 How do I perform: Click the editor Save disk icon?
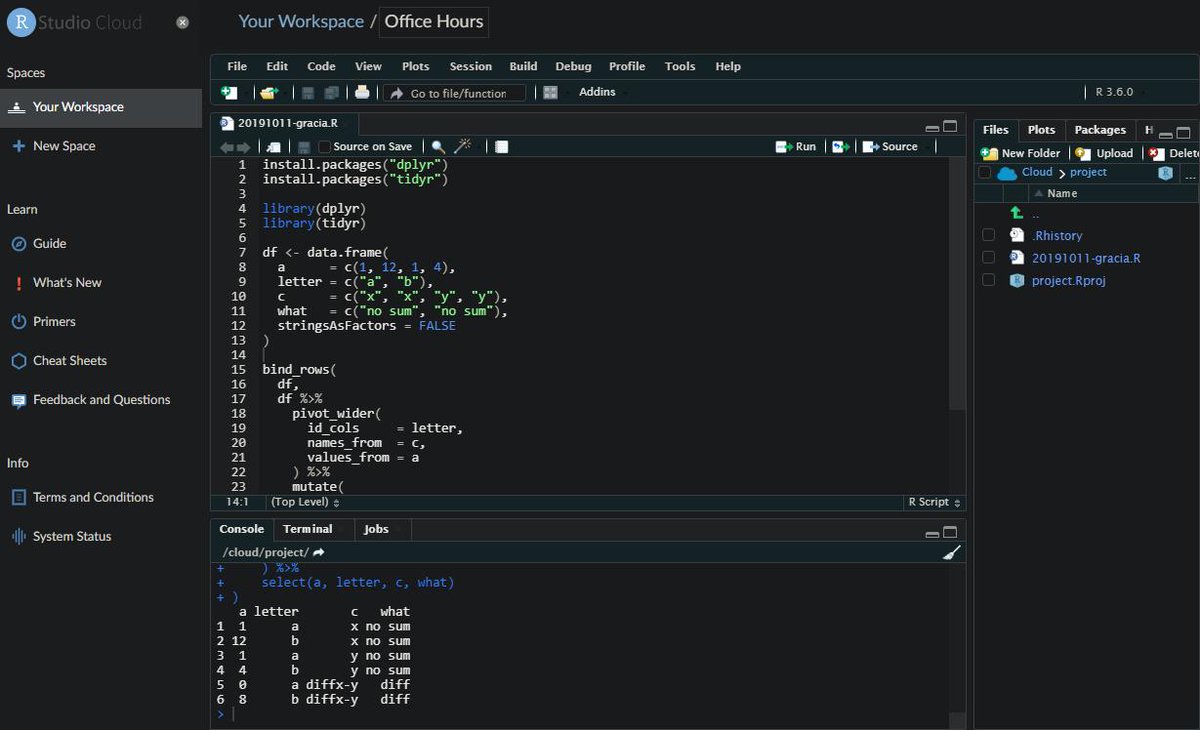pos(304,147)
